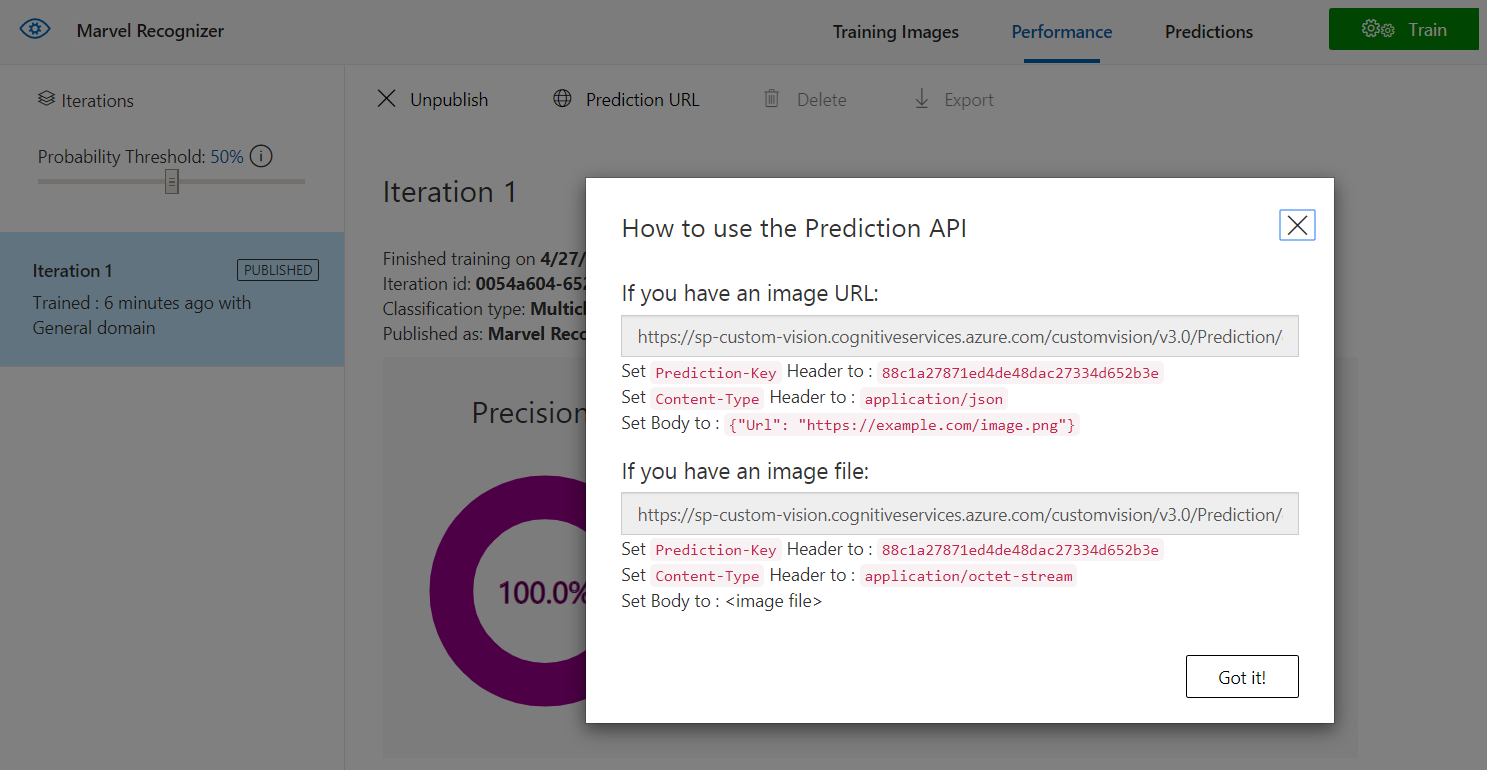Select the image URL prediction endpoint field

[x=959, y=337]
